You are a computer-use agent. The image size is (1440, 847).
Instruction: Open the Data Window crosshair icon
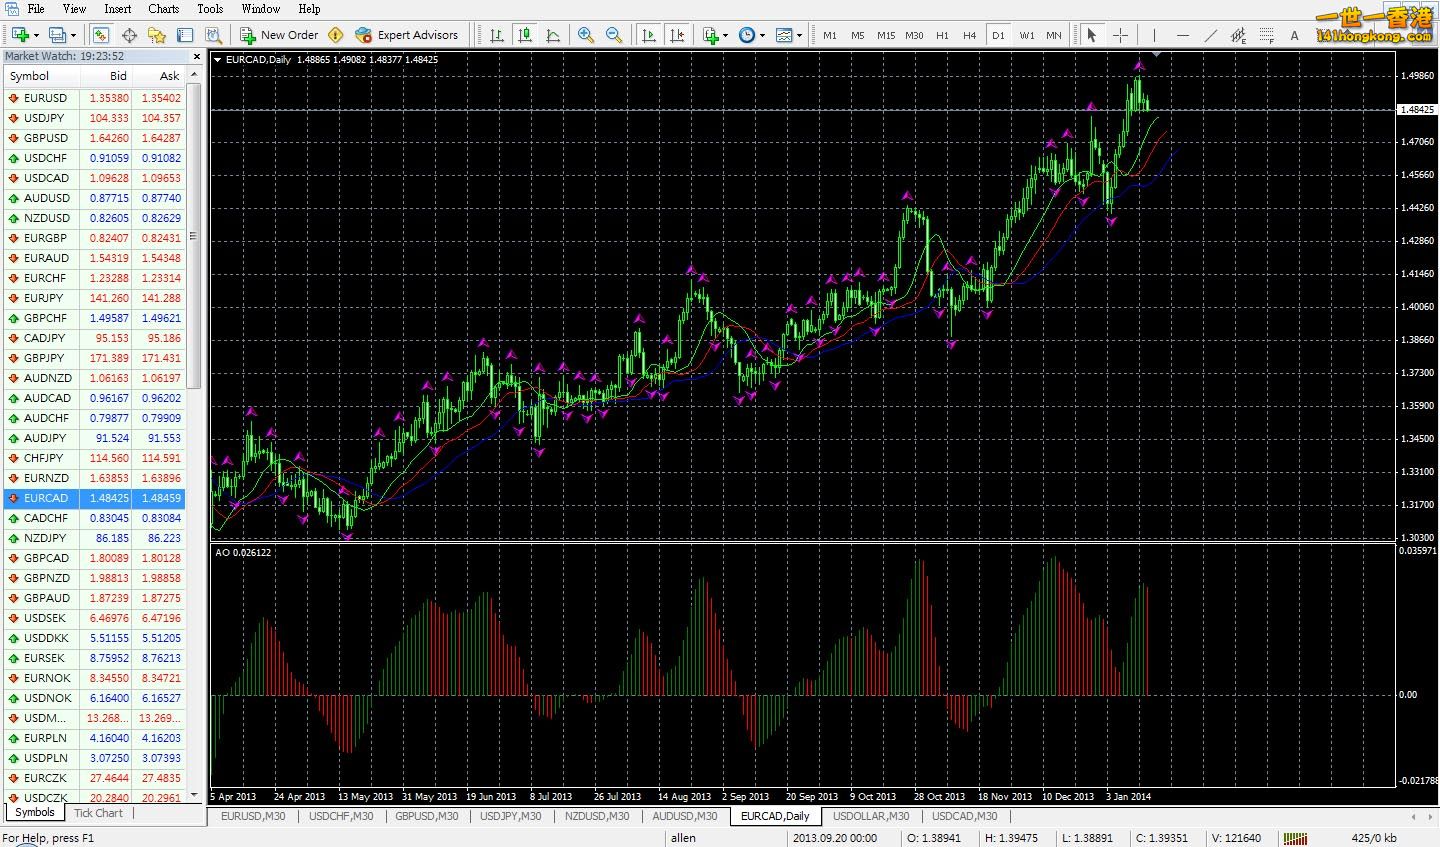point(129,35)
